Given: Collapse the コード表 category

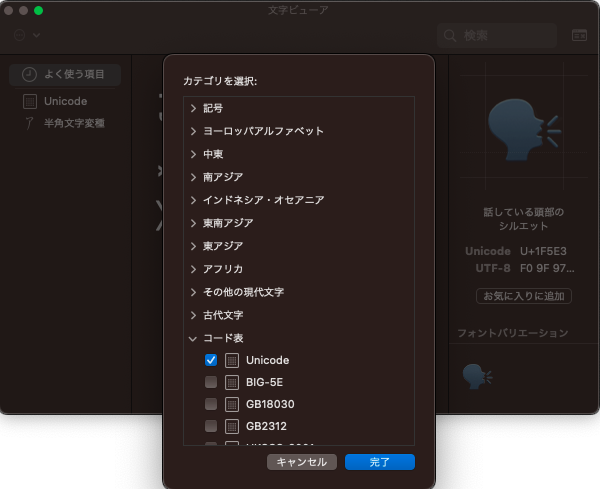Looking at the screenshot, I should pyautogui.click(x=193, y=339).
